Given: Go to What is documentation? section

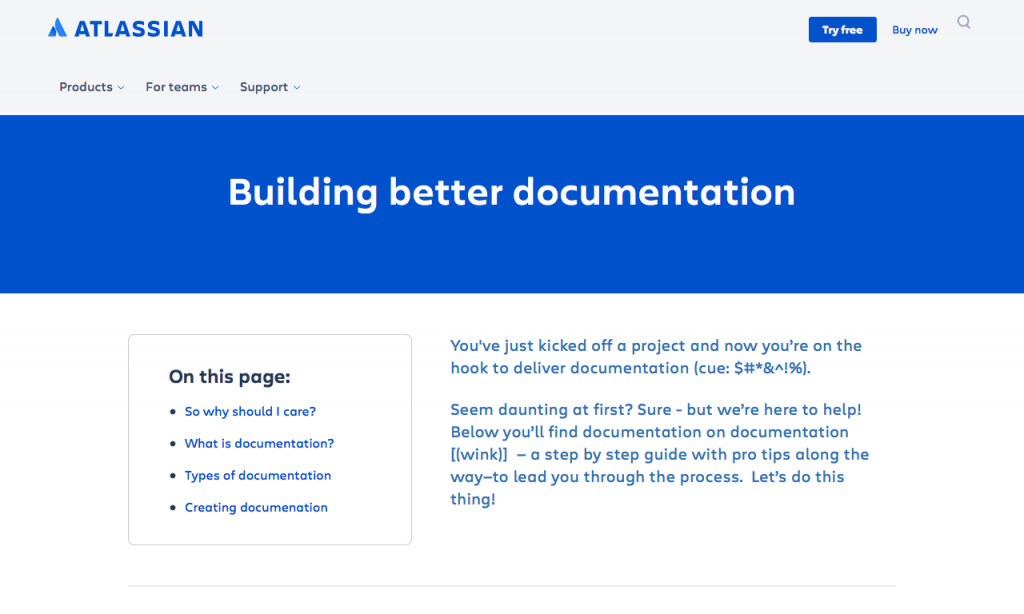Looking at the screenshot, I should (x=259, y=444).
